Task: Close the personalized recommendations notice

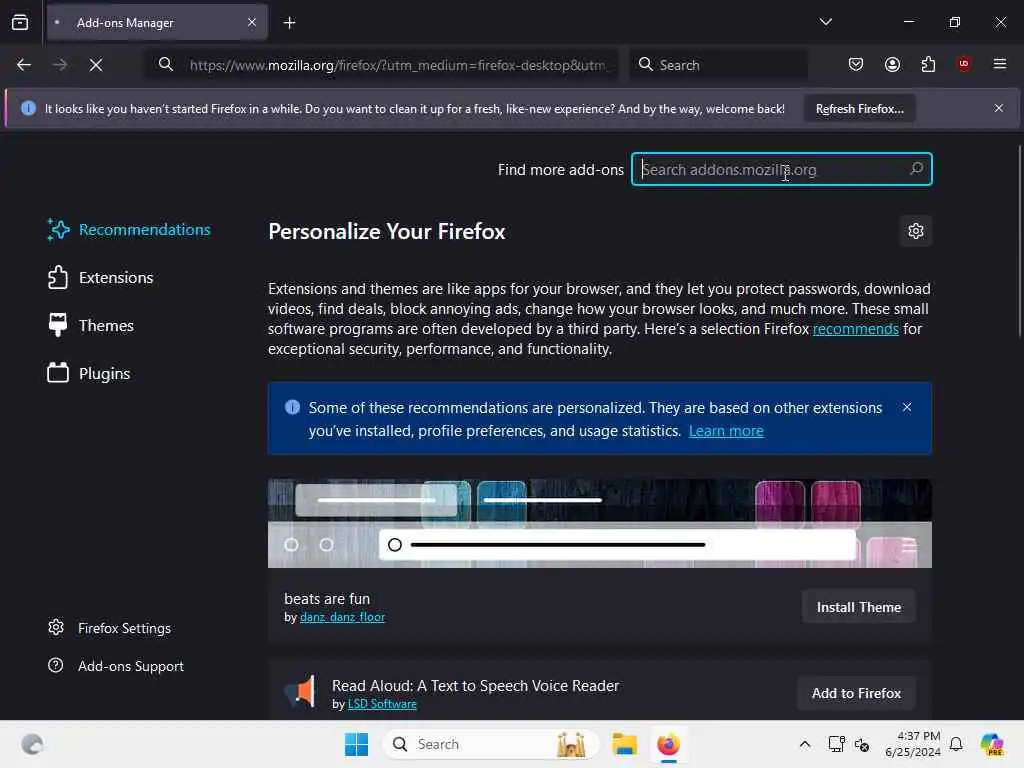Action: [907, 408]
